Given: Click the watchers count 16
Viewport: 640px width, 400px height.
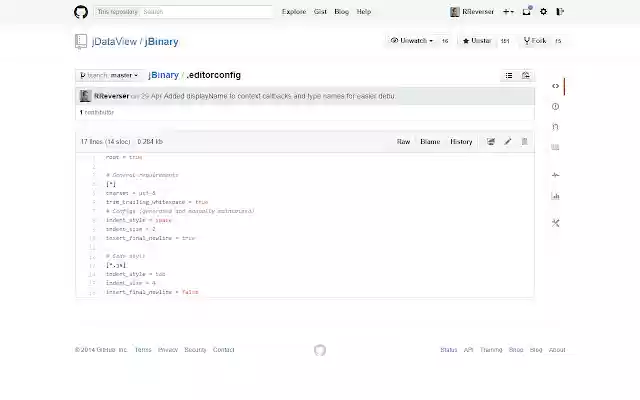Looking at the screenshot, I should point(445,41).
